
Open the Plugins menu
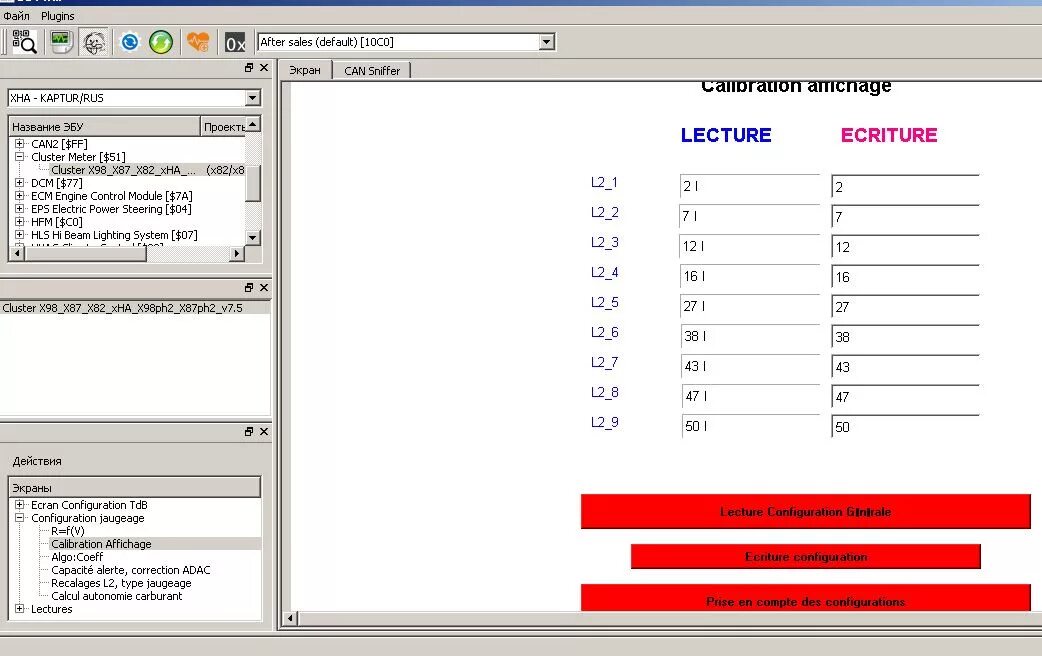(x=58, y=15)
